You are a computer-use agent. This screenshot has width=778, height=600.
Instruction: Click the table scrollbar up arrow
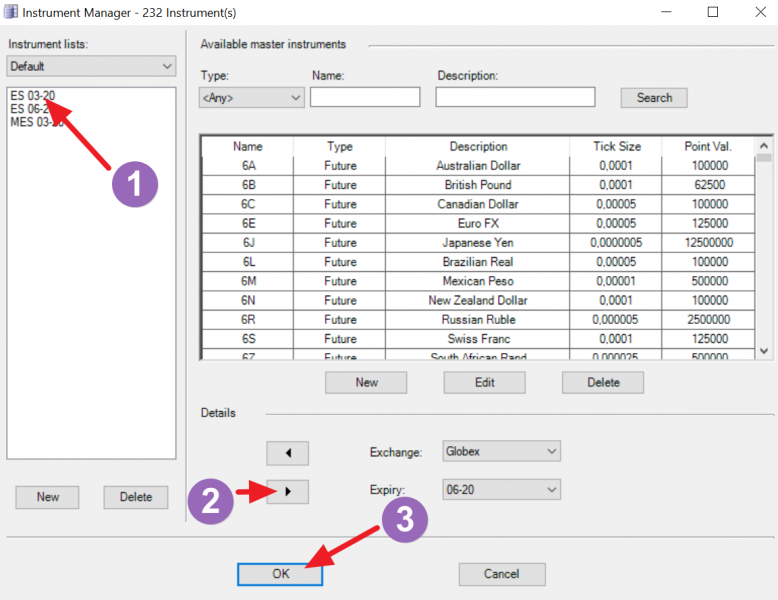tap(764, 146)
